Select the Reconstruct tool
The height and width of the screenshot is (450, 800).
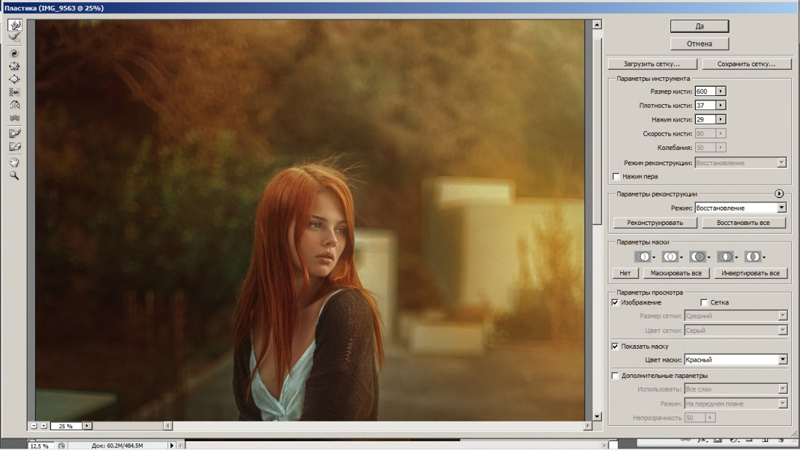(x=15, y=38)
